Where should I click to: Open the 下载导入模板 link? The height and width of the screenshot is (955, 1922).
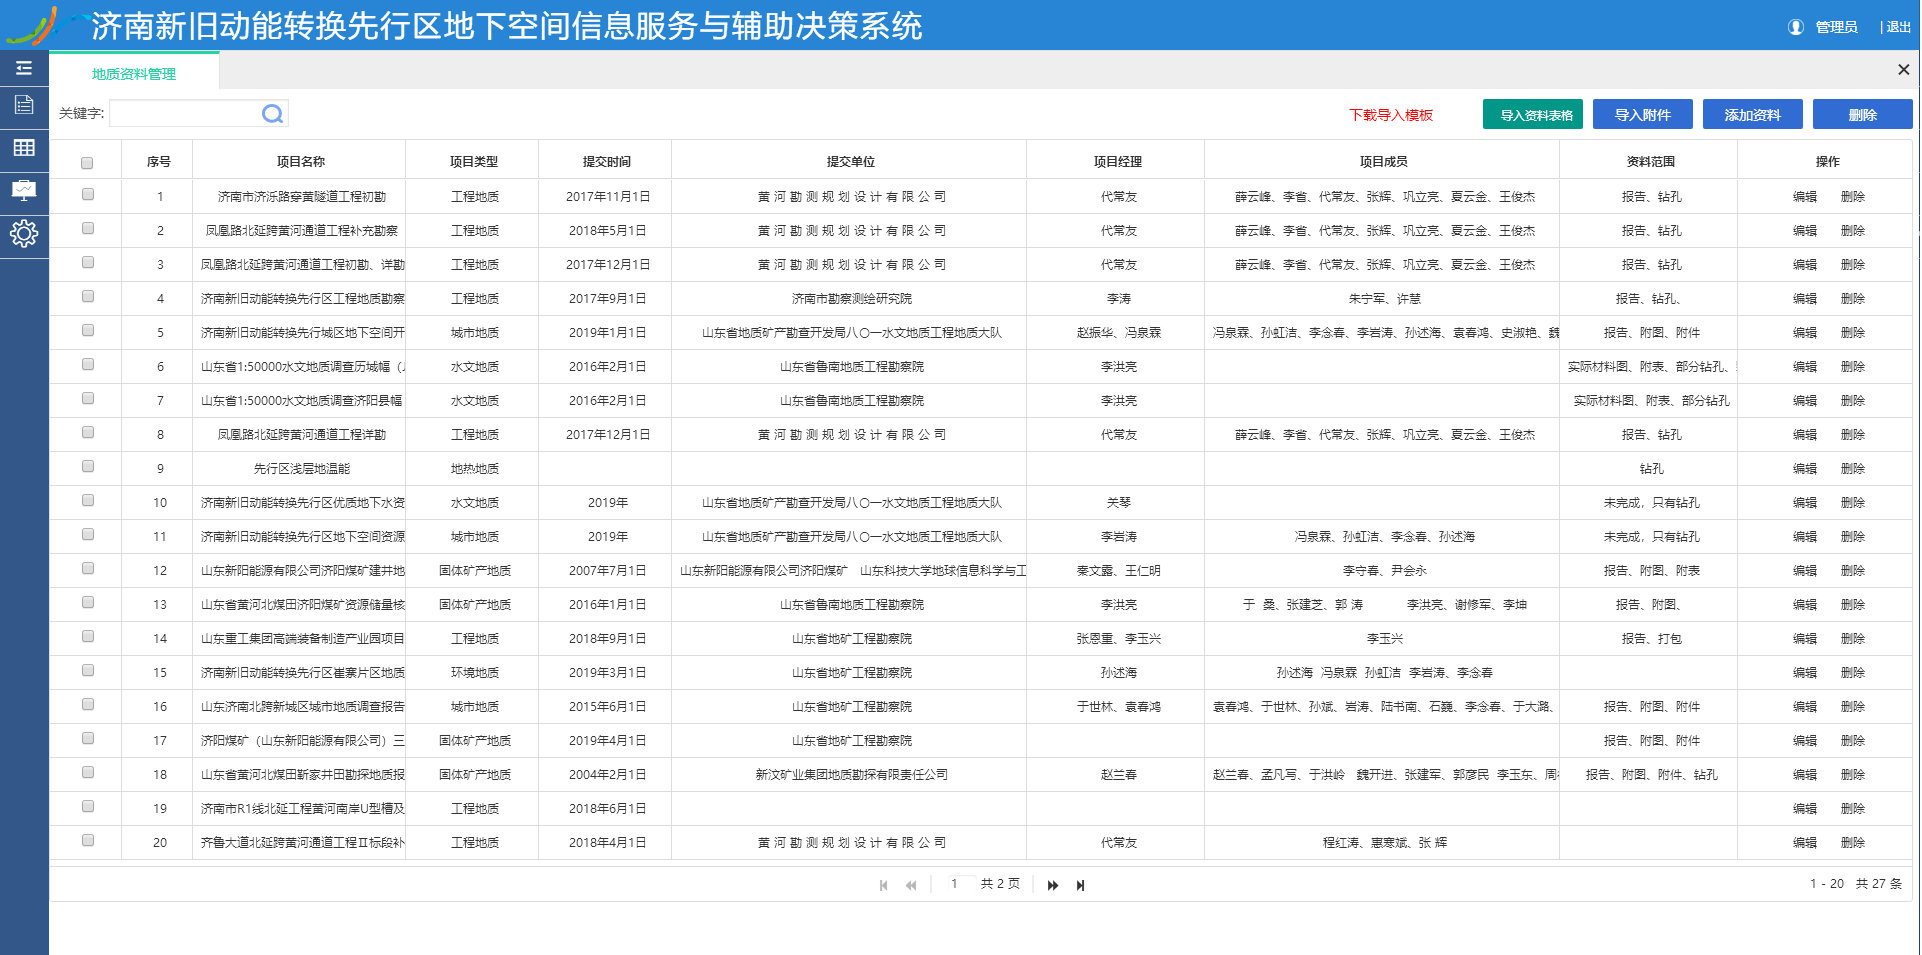tap(1389, 114)
